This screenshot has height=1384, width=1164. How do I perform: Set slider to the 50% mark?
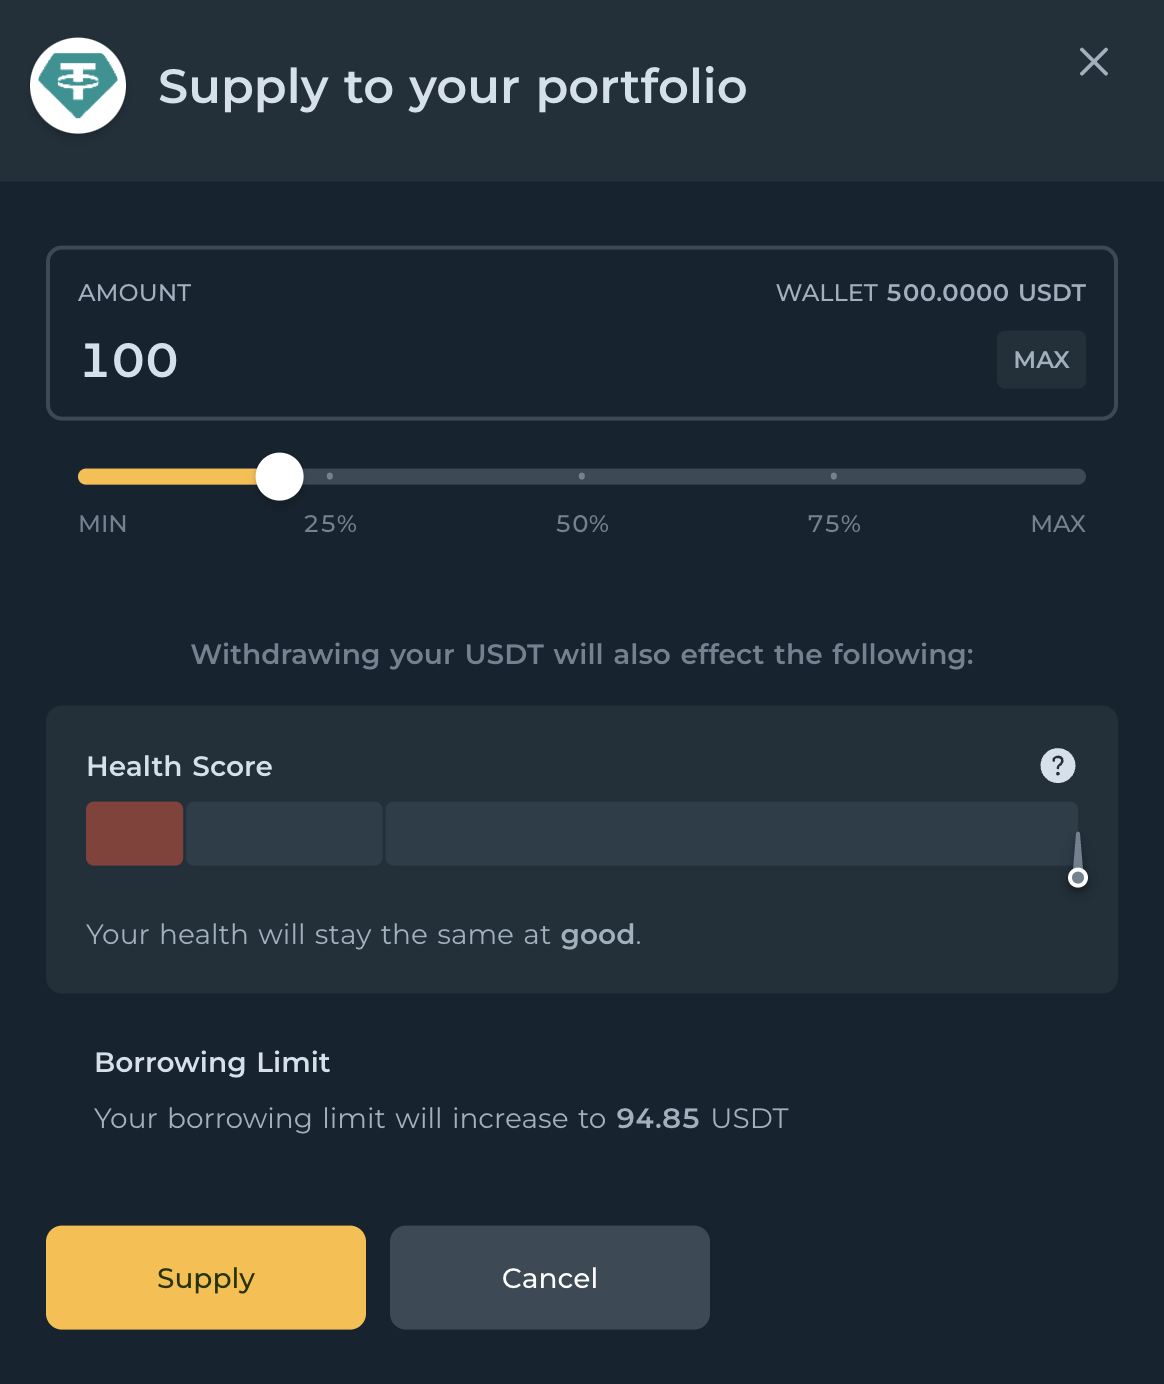582,477
